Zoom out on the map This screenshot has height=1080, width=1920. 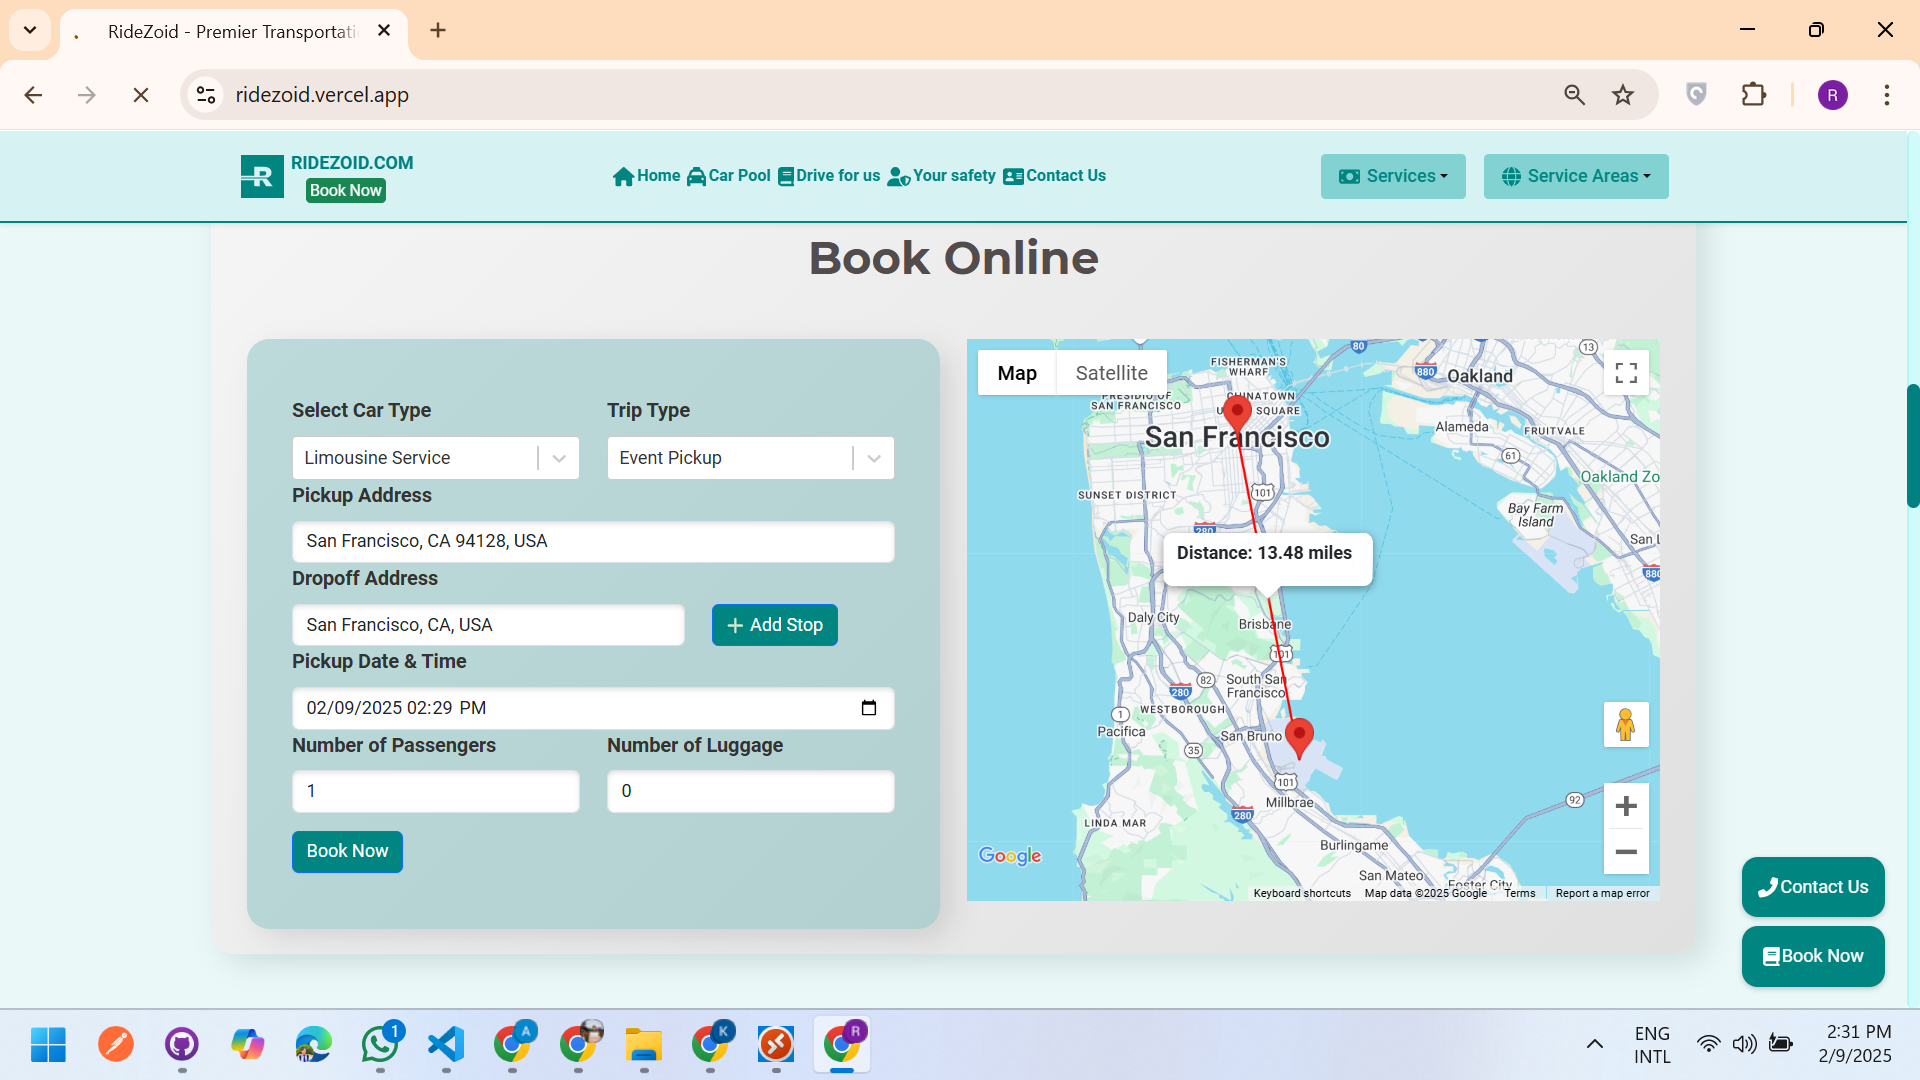(x=1626, y=852)
